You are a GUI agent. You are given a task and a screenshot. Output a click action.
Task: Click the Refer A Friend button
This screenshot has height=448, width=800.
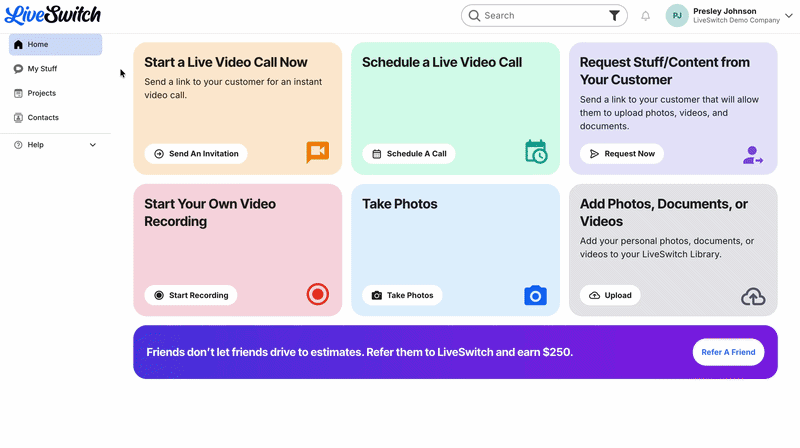tap(728, 352)
